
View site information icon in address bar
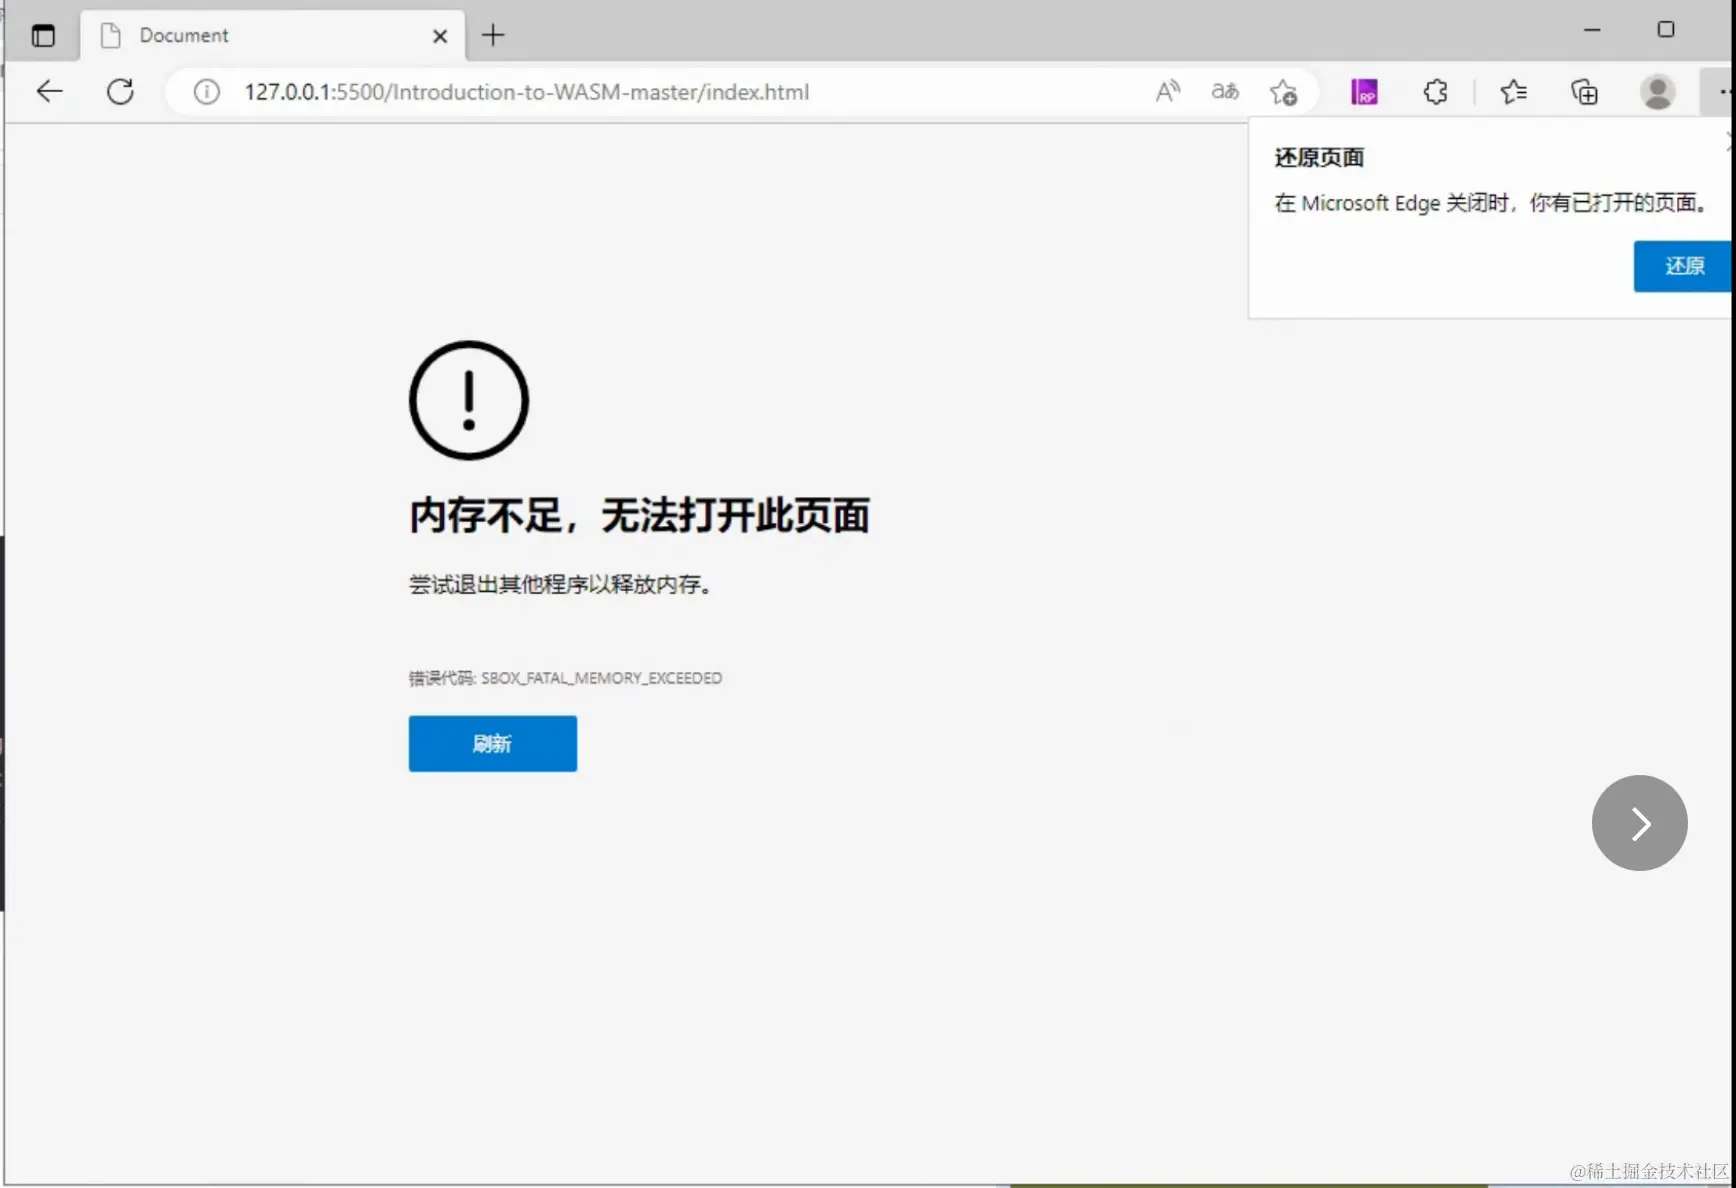[207, 92]
